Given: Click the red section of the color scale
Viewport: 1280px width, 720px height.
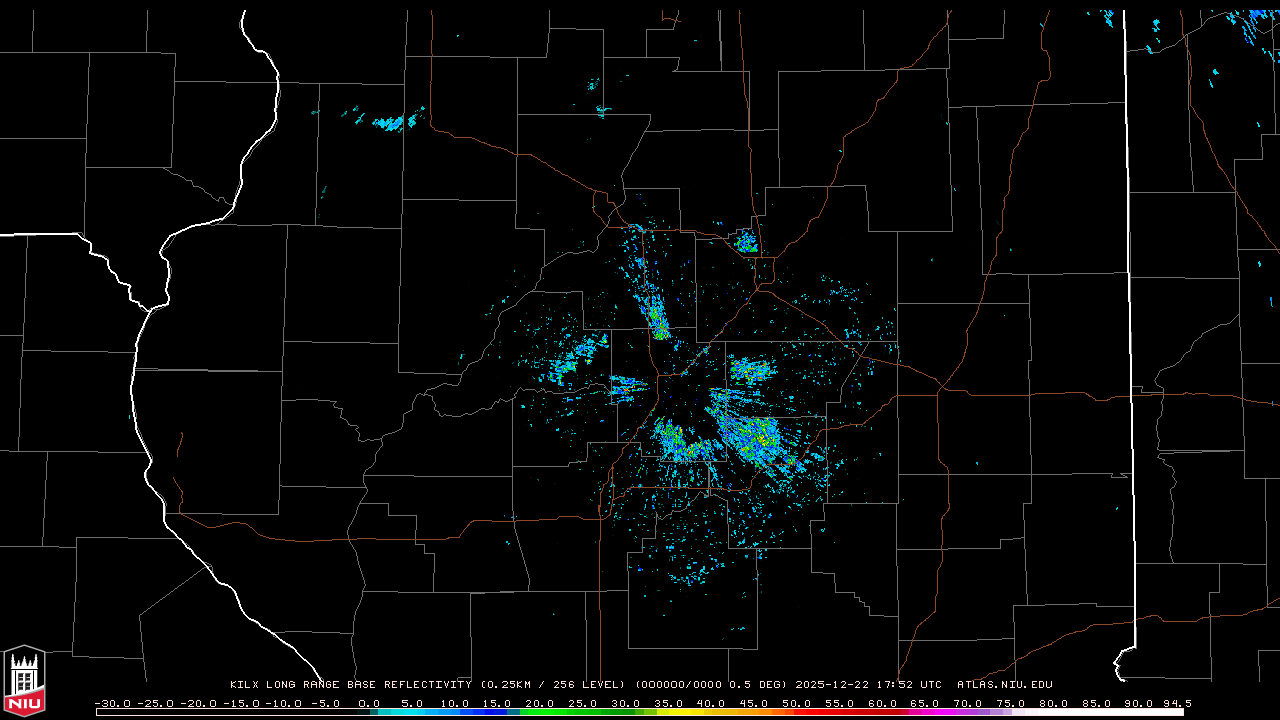Looking at the screenshot, I should [x=840, y=712].
